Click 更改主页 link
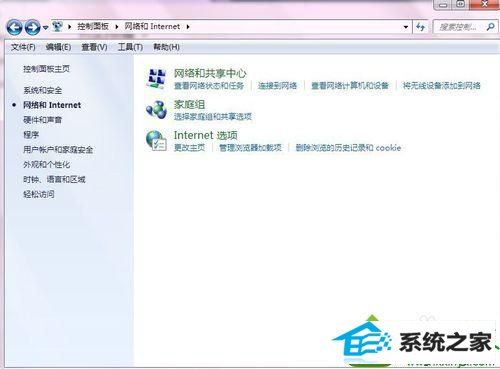This screenshot has height=369, width=500. pyautogui.click(x=189, y=148)
